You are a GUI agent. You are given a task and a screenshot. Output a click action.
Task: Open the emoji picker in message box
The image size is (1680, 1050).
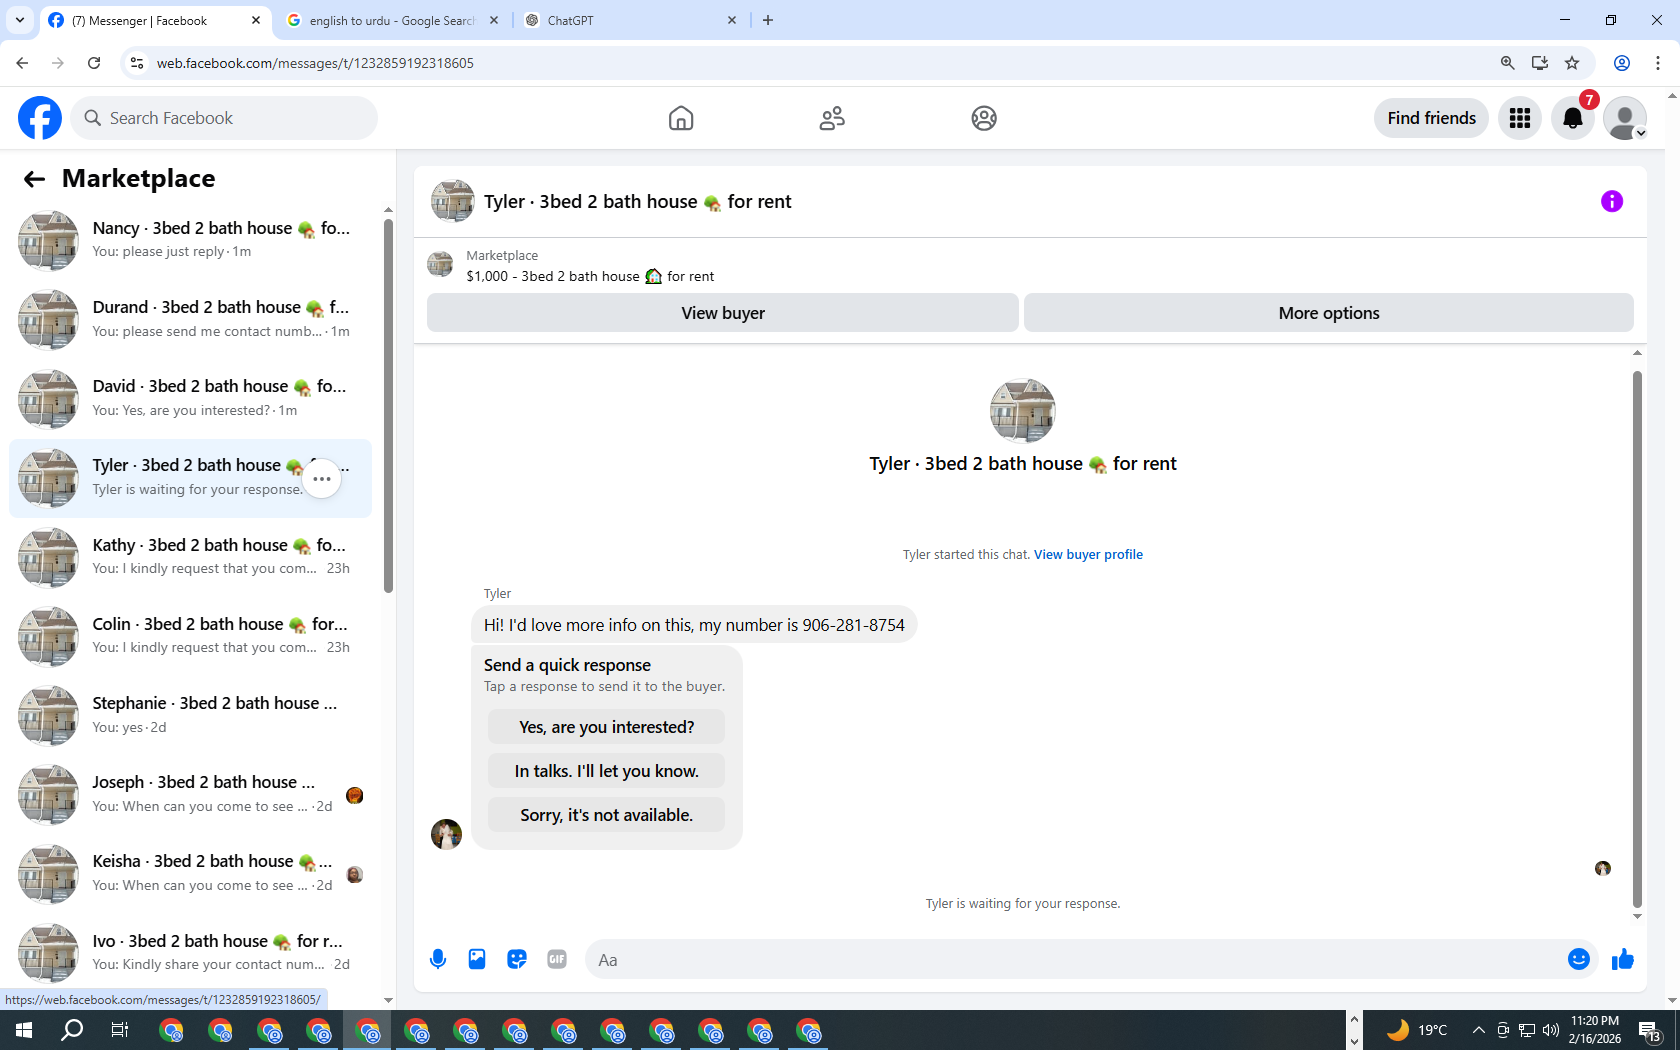(x=1579, y=960)
